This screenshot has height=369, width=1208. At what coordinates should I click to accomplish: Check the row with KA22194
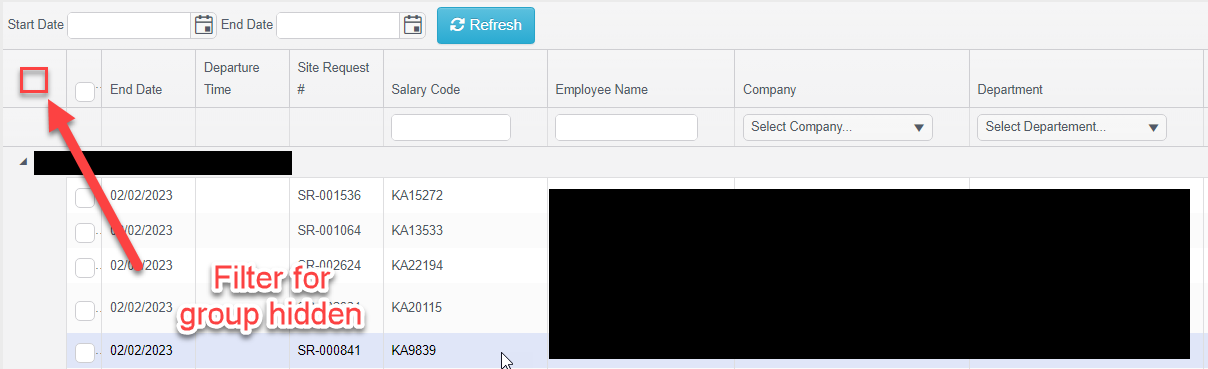(85, 268)
